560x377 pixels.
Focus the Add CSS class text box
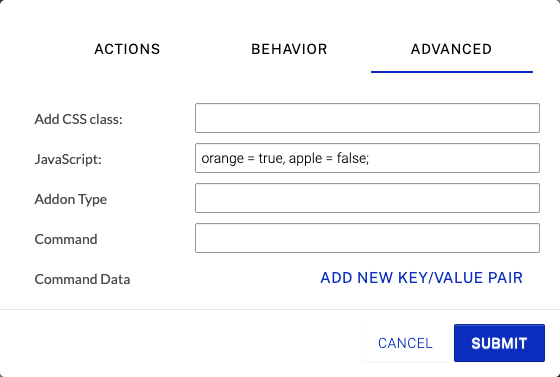point(367,118)
